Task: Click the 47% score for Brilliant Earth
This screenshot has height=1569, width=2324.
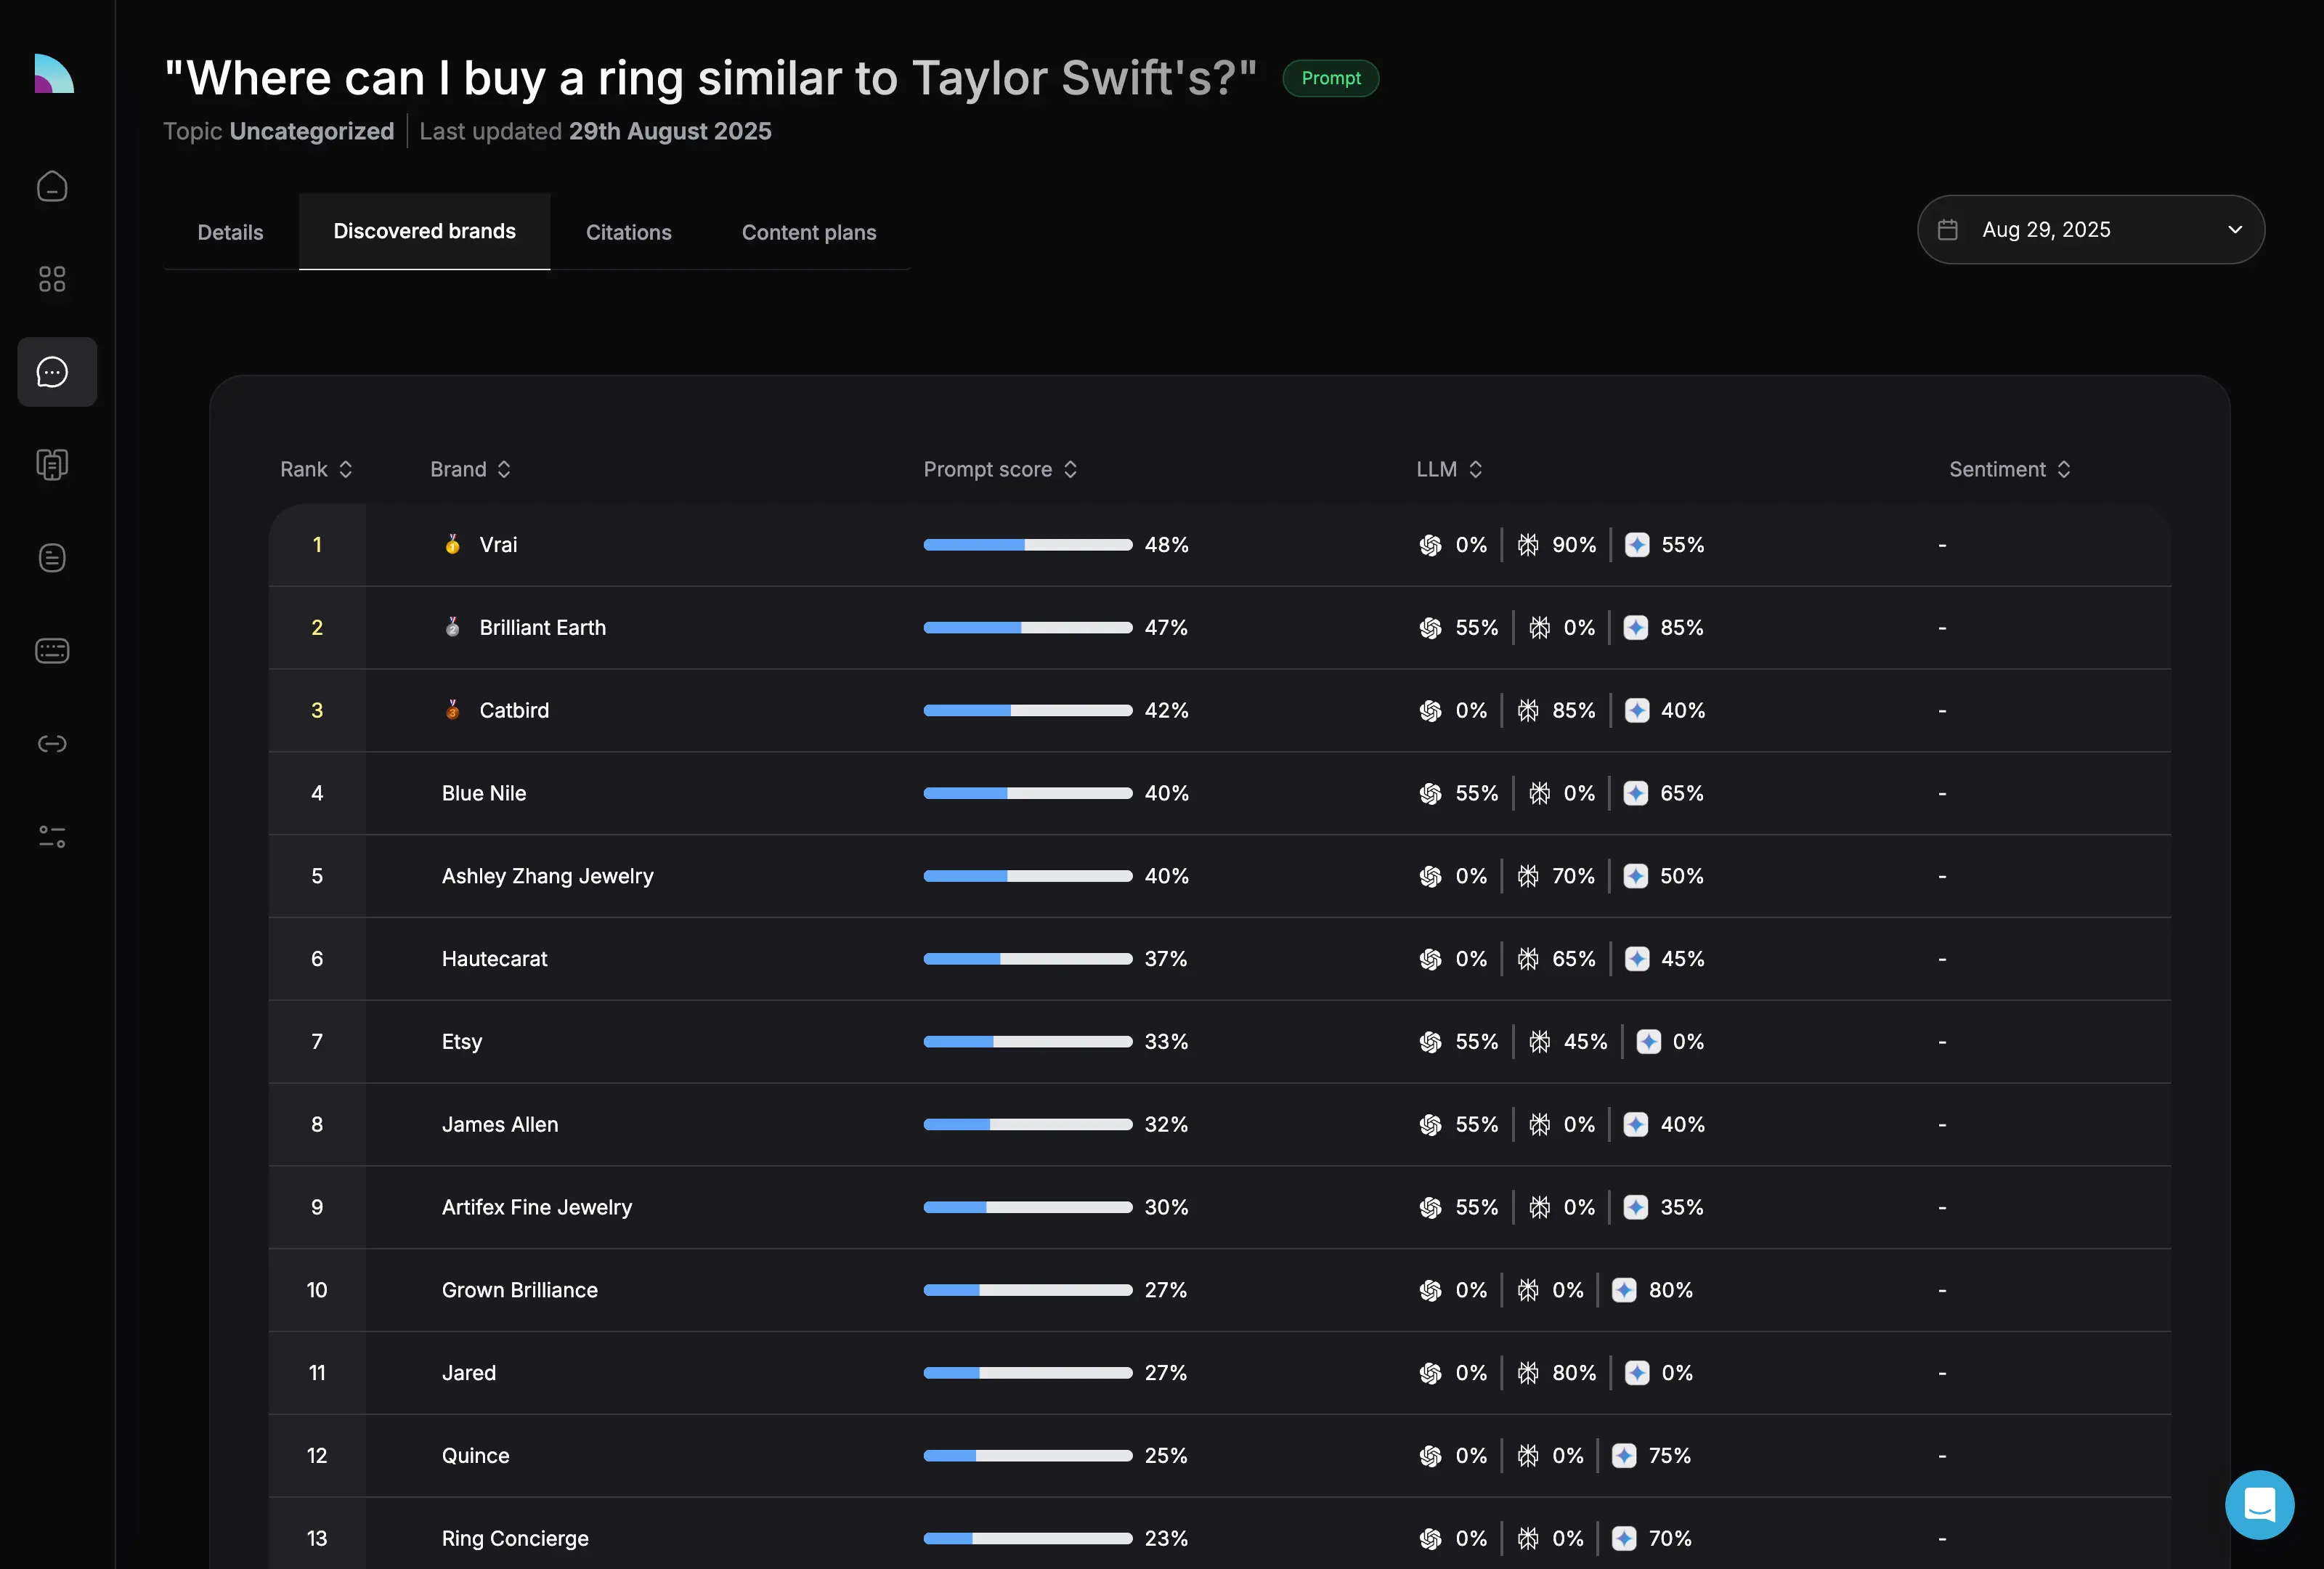Action: 1166,628
